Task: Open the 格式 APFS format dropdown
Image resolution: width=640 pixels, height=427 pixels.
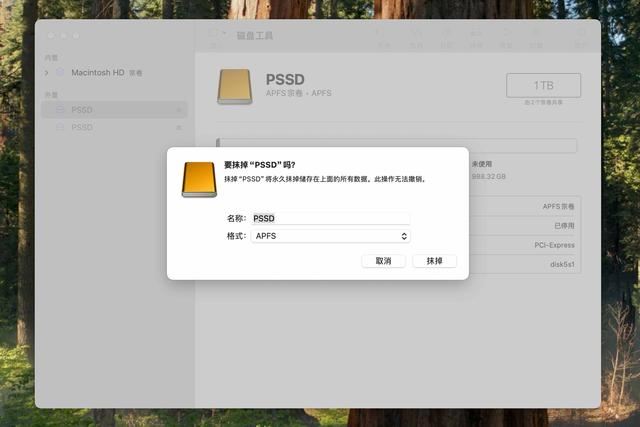Action: tap(331, 236)
